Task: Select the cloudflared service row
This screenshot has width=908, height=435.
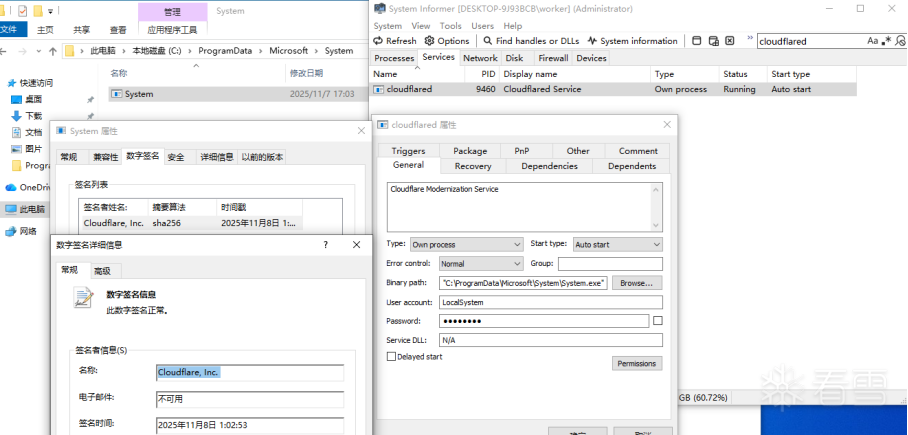Action: [613, 89]
